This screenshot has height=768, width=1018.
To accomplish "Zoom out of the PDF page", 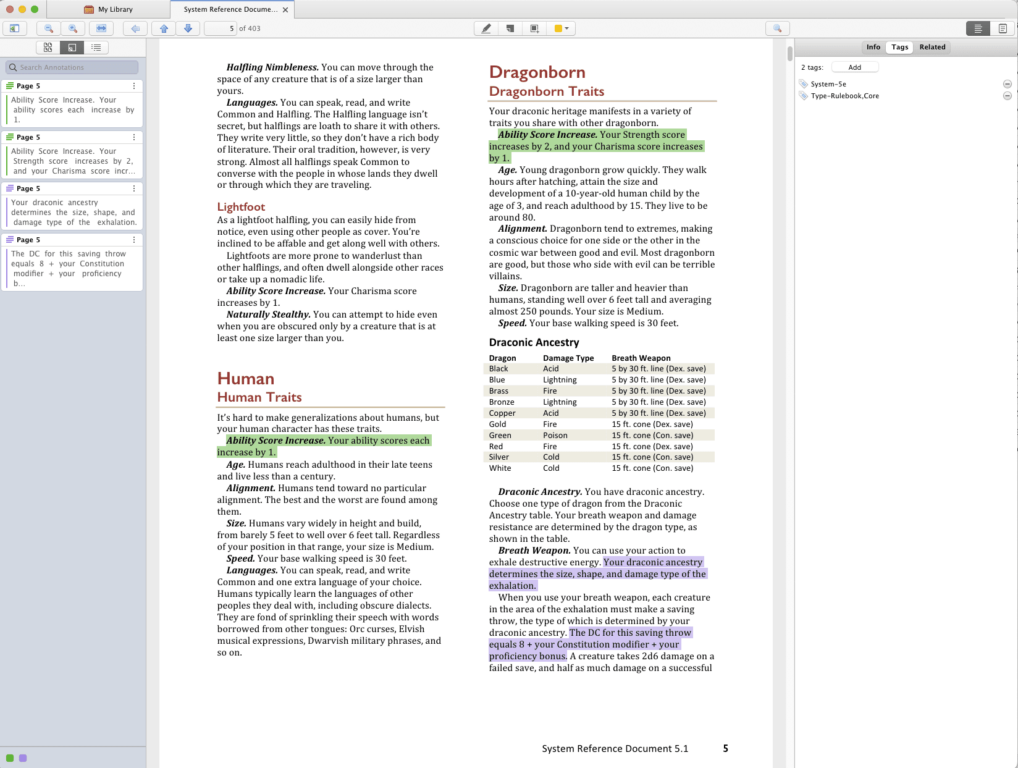I will pyautogui.click(x=48, y=27).
